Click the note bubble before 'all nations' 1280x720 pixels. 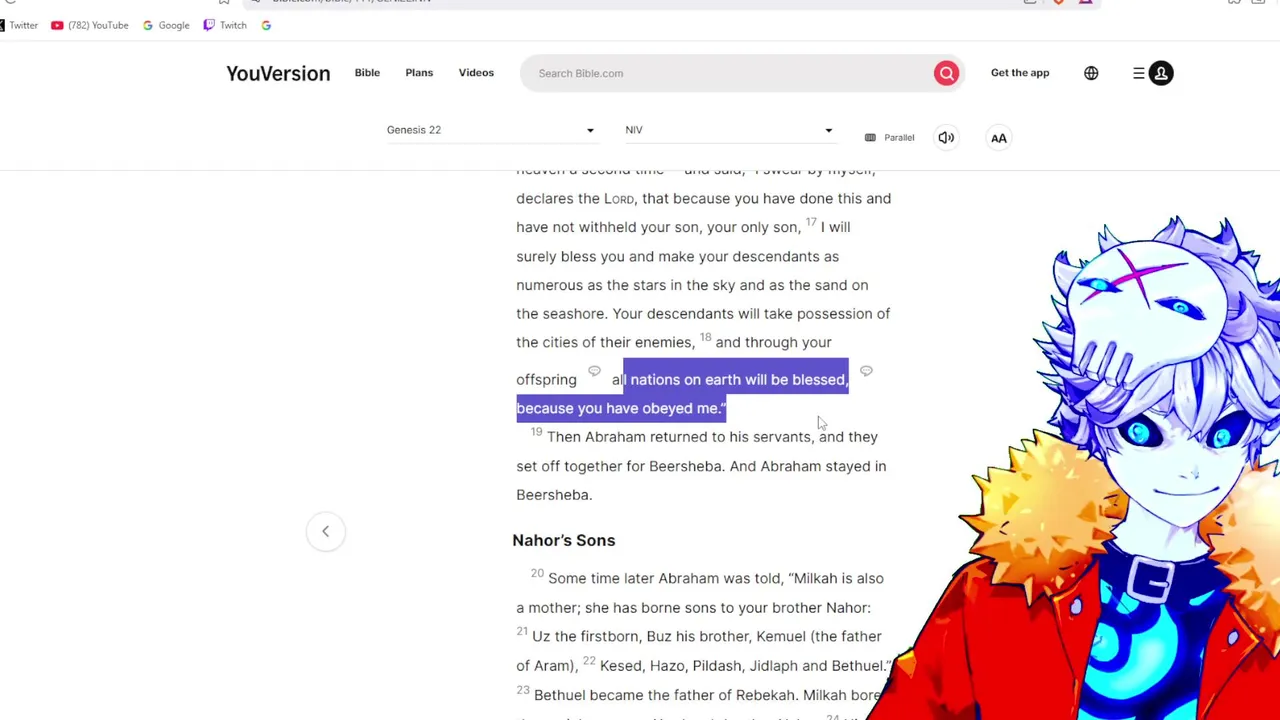(x=594, y=371)
